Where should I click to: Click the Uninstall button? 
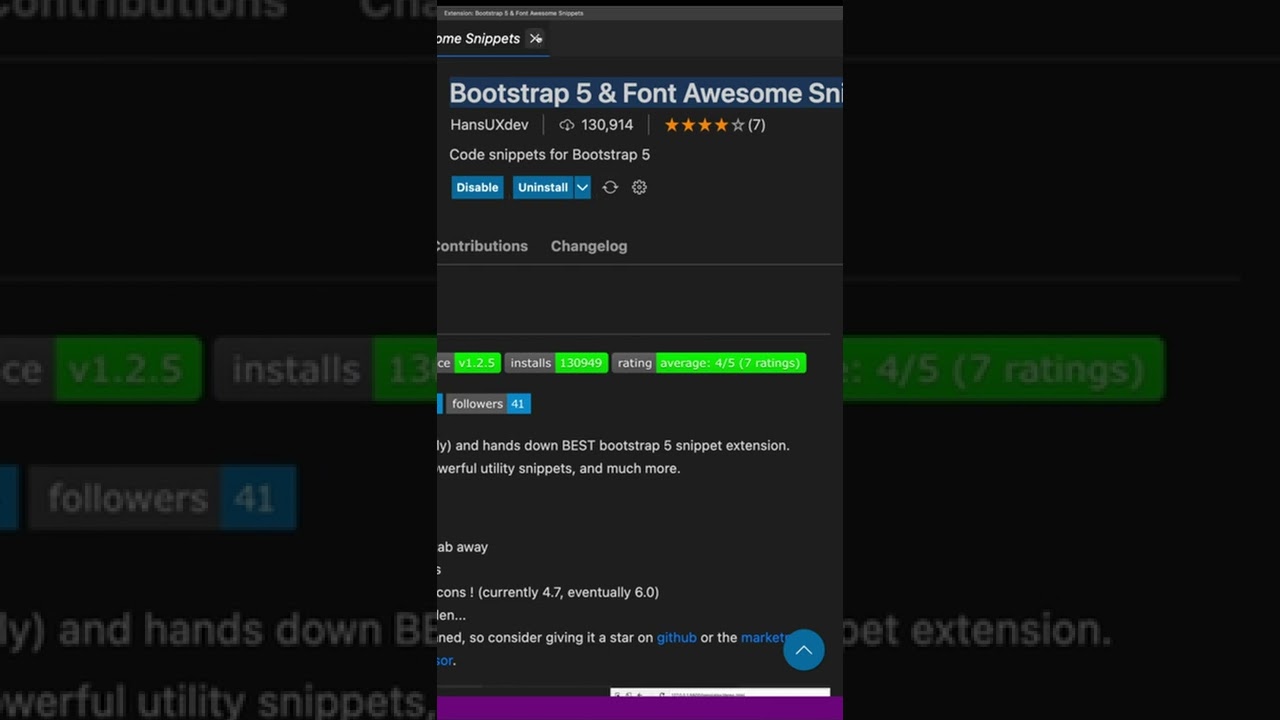(543, 187)
